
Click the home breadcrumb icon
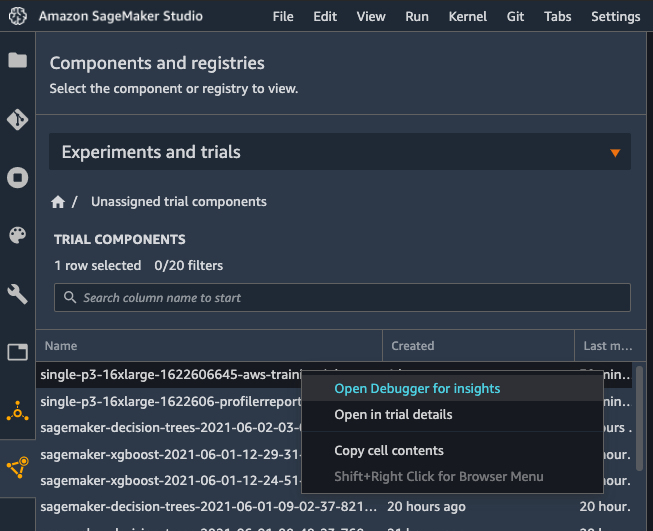point(58,202)
